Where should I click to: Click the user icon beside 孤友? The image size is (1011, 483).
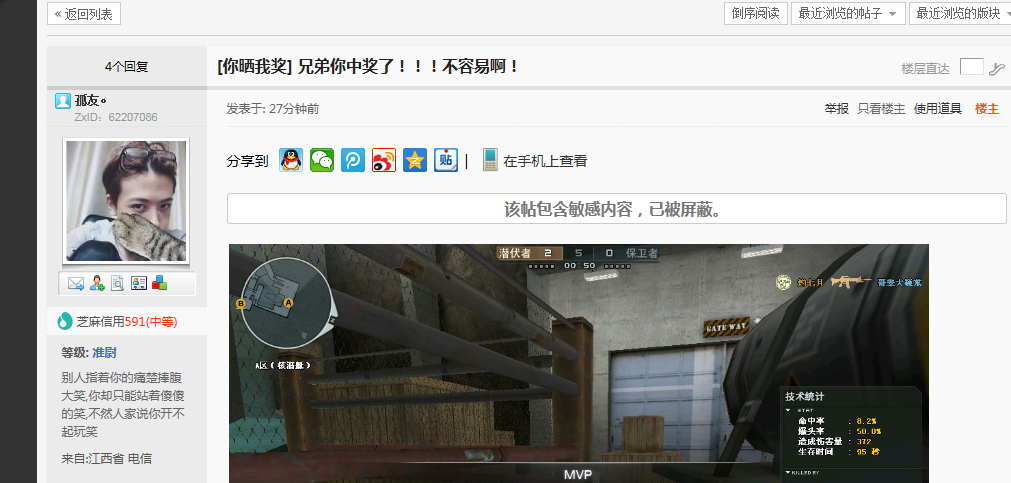pyautogui.click(x=63, y=101)
